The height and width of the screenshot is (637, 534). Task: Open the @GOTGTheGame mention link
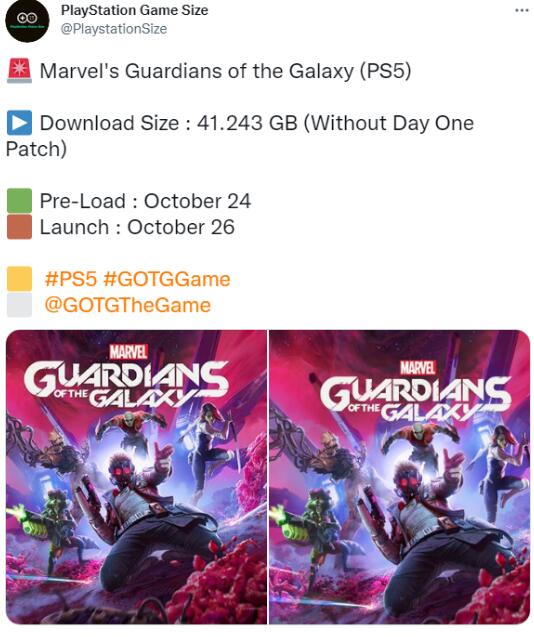[127, 305]
